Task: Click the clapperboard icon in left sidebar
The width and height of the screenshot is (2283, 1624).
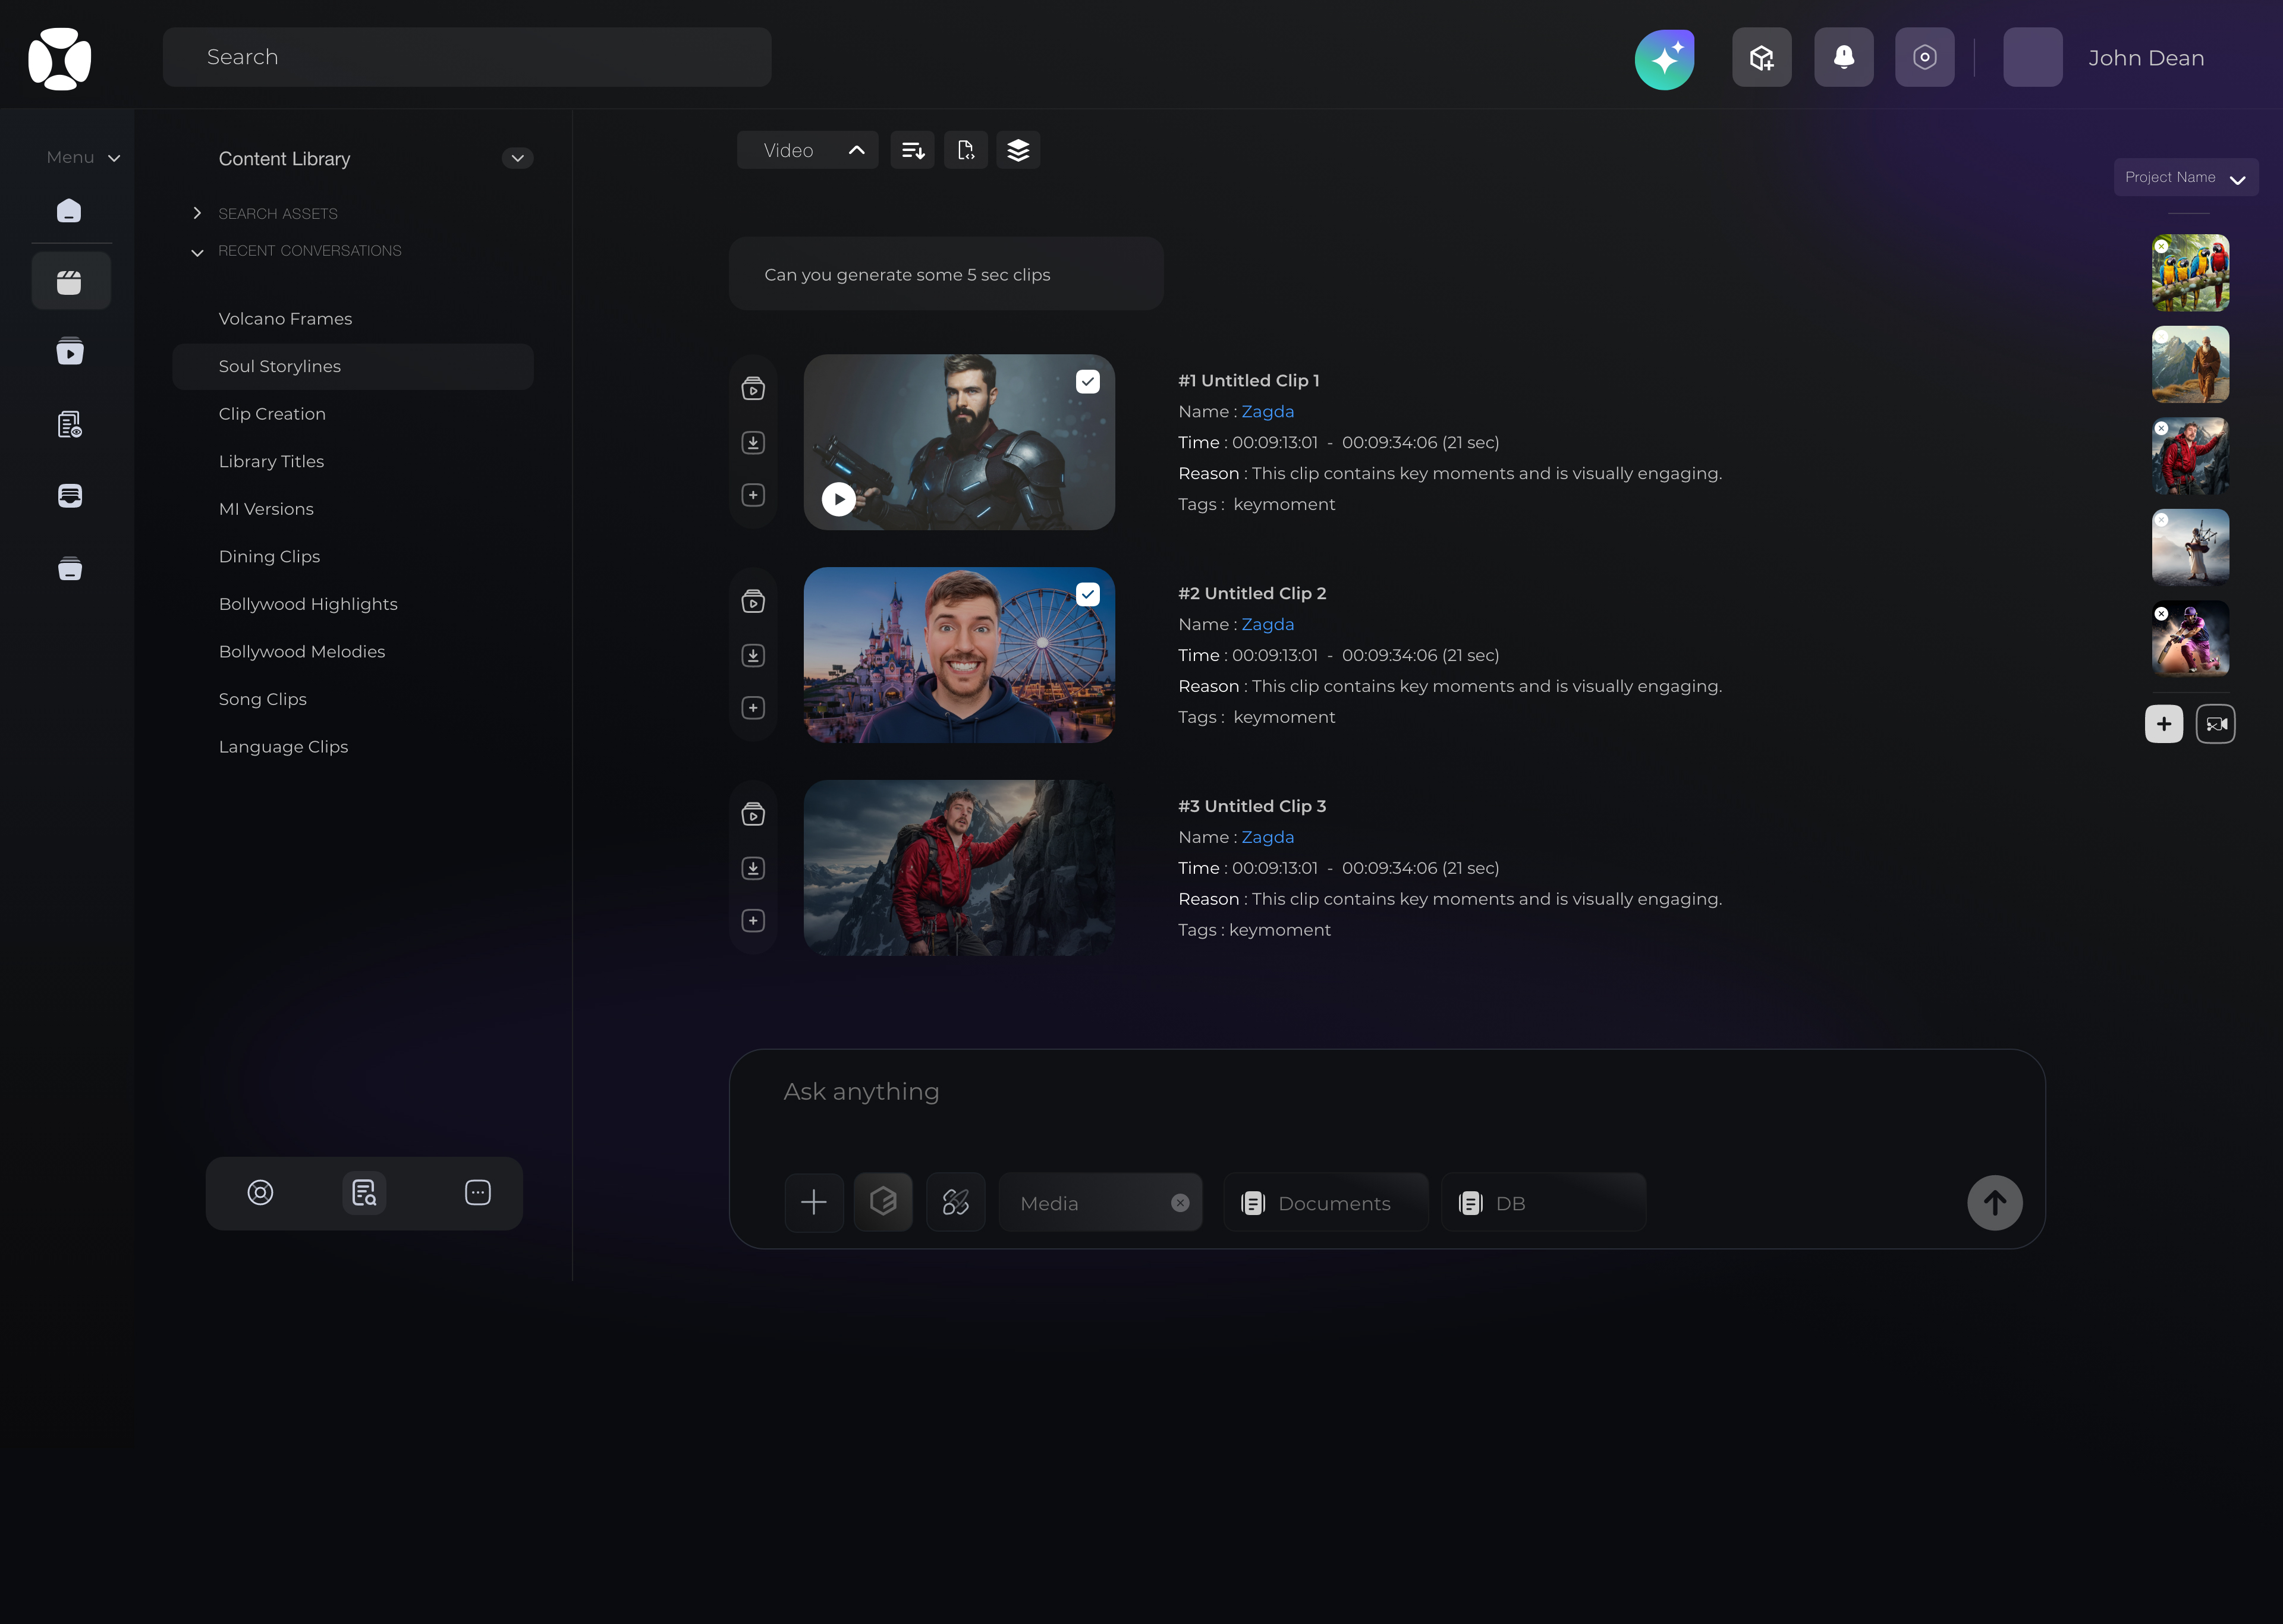Action: click(x=70, y=282)
